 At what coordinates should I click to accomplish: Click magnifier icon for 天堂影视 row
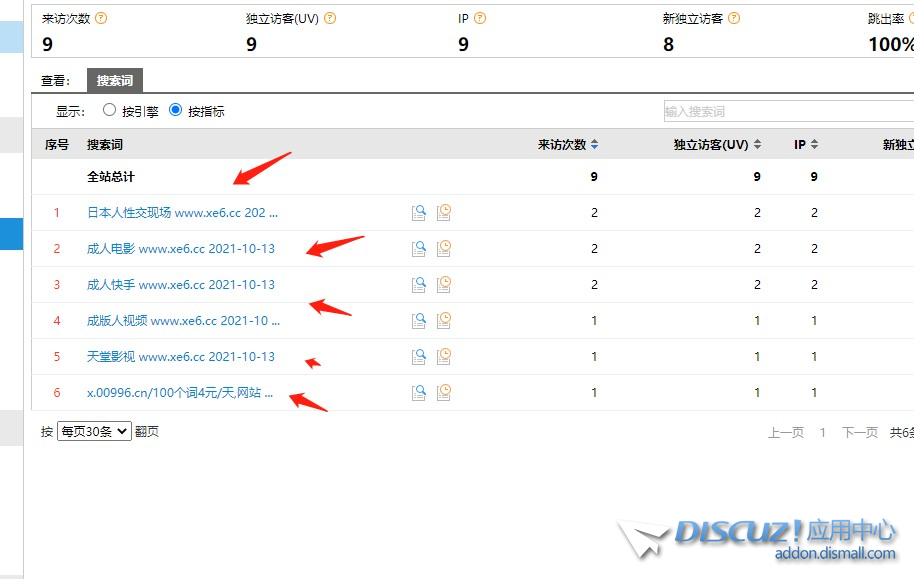point(420,356)
